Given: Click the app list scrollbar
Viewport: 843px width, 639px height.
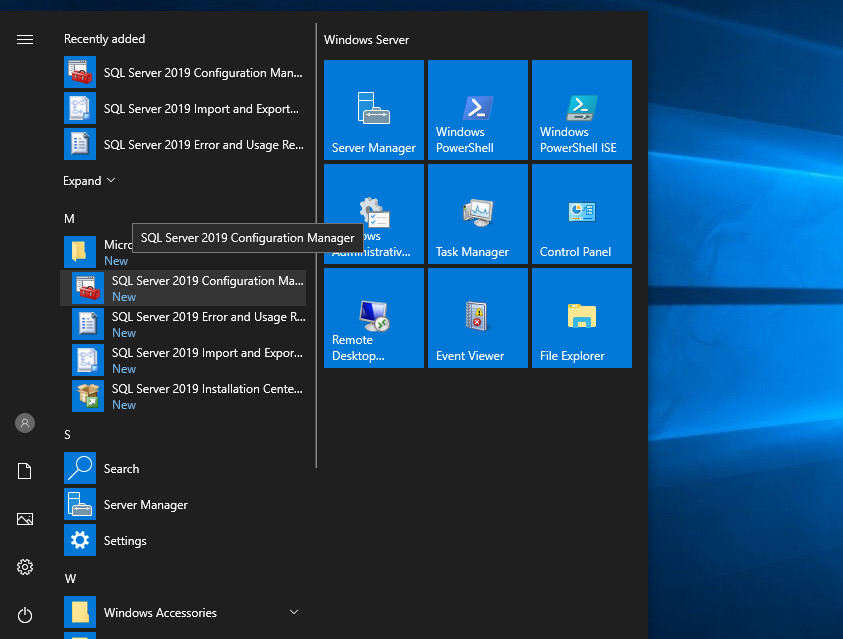Looking at the screenshot, I should click(x=316, y=246).
